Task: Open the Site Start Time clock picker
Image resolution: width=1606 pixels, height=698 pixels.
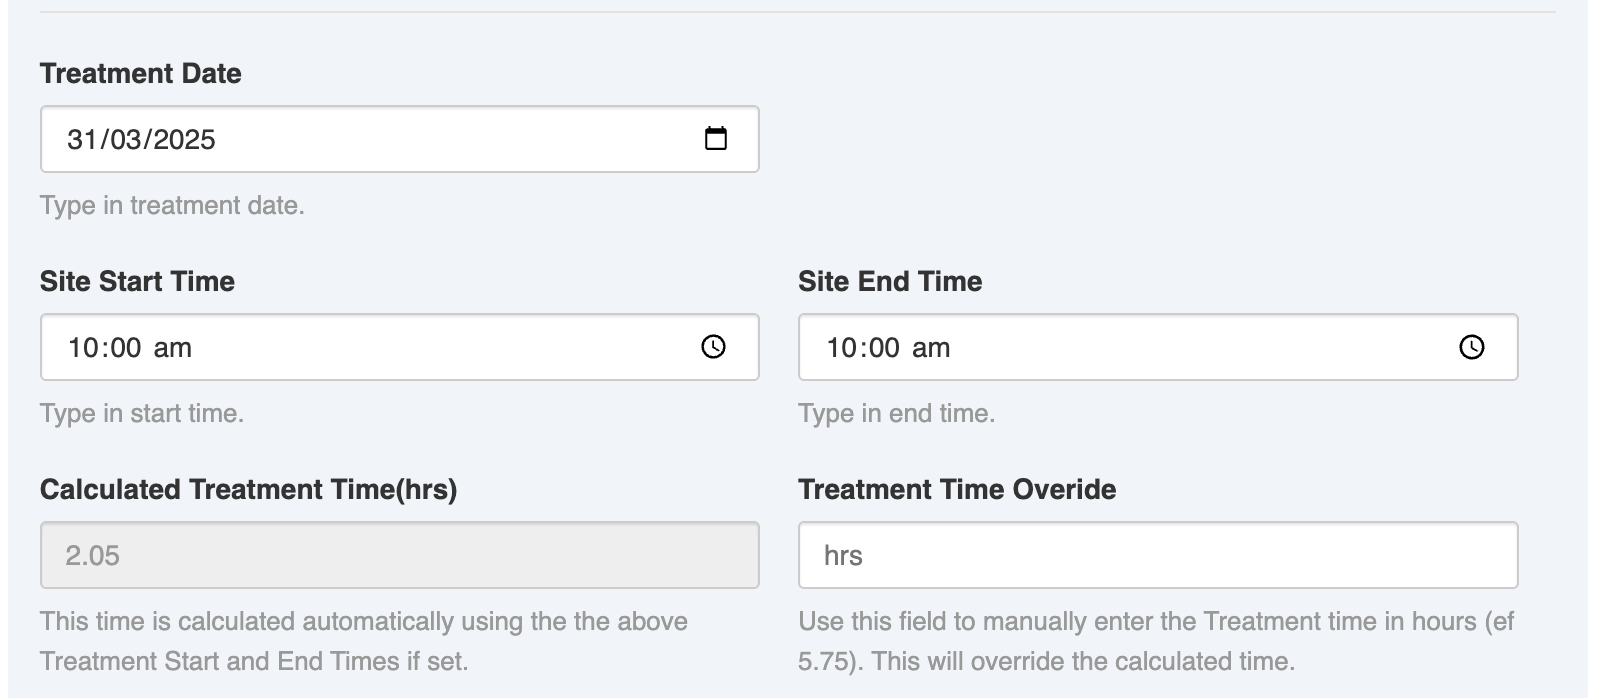Action: click(713, 347)
